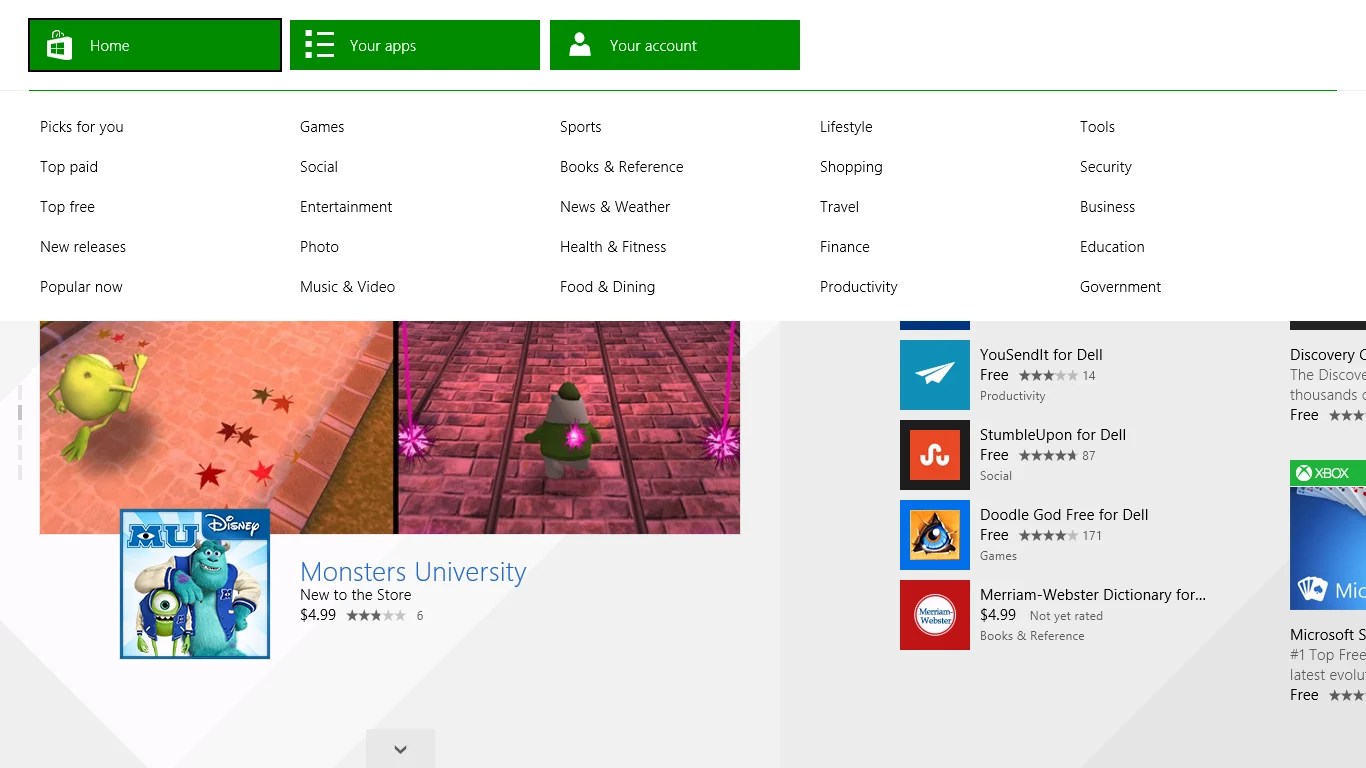Expand the down chevron at page bottom
Screen dimensions: 1366x768
coord(400,749)
